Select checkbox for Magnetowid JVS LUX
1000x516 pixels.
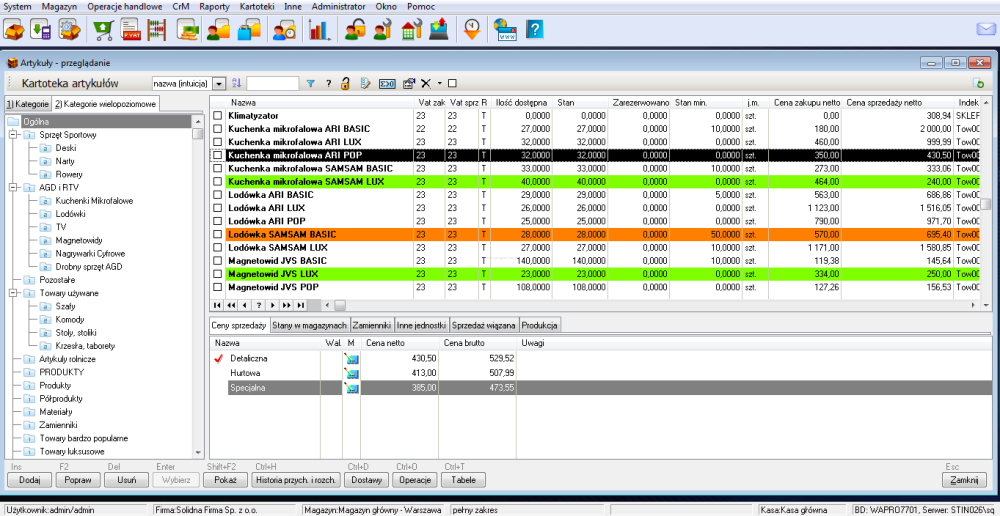[218, 273]
